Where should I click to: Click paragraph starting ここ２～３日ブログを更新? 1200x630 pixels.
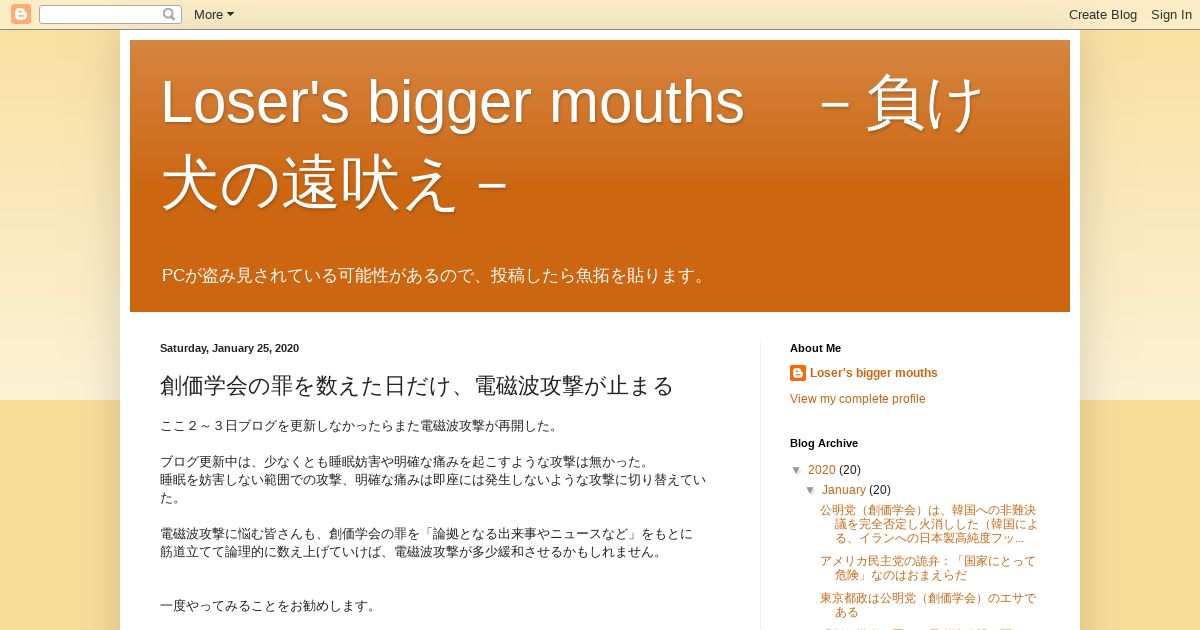pyautogui.click(x=361, y=426)
